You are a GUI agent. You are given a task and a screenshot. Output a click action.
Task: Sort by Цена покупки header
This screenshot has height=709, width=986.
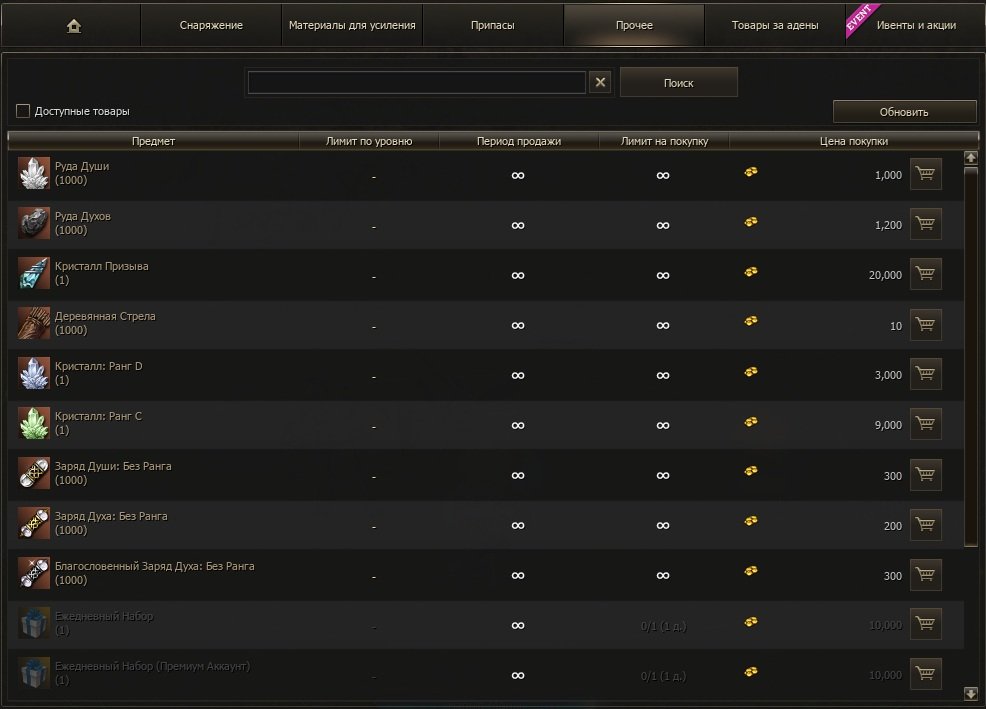pos(853,141)
